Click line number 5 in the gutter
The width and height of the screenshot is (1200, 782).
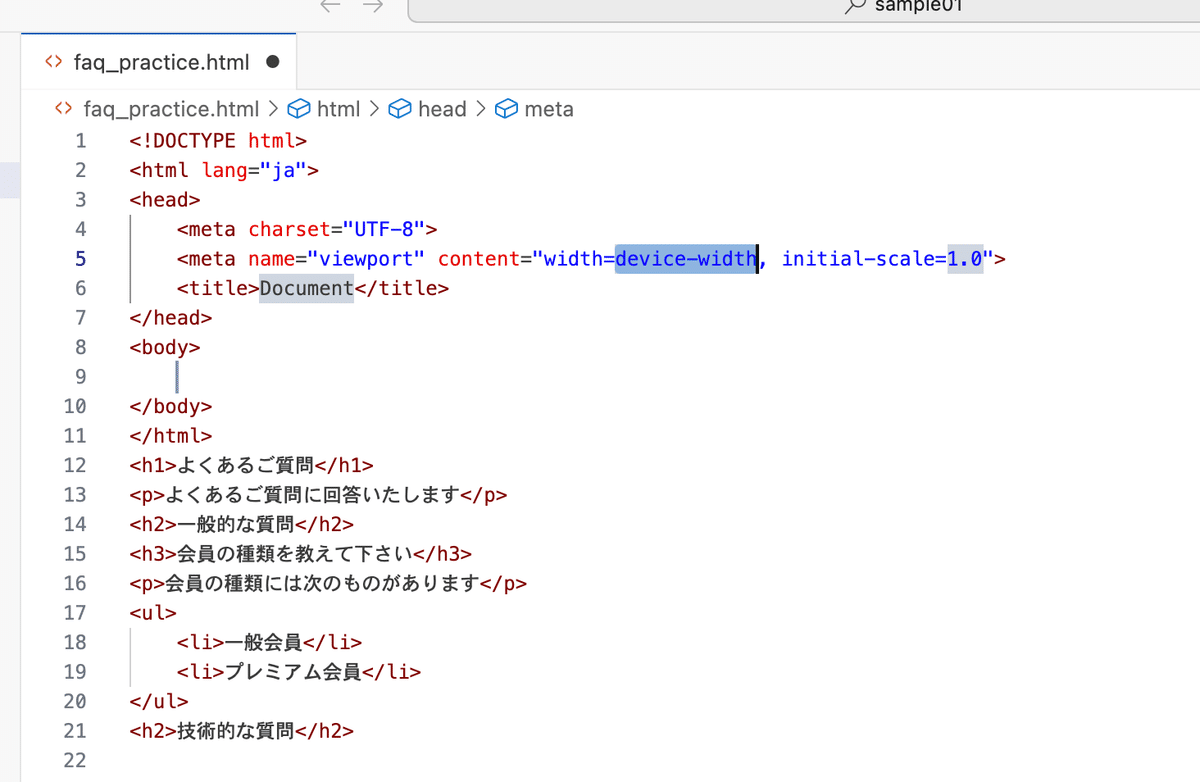point(81,258)
